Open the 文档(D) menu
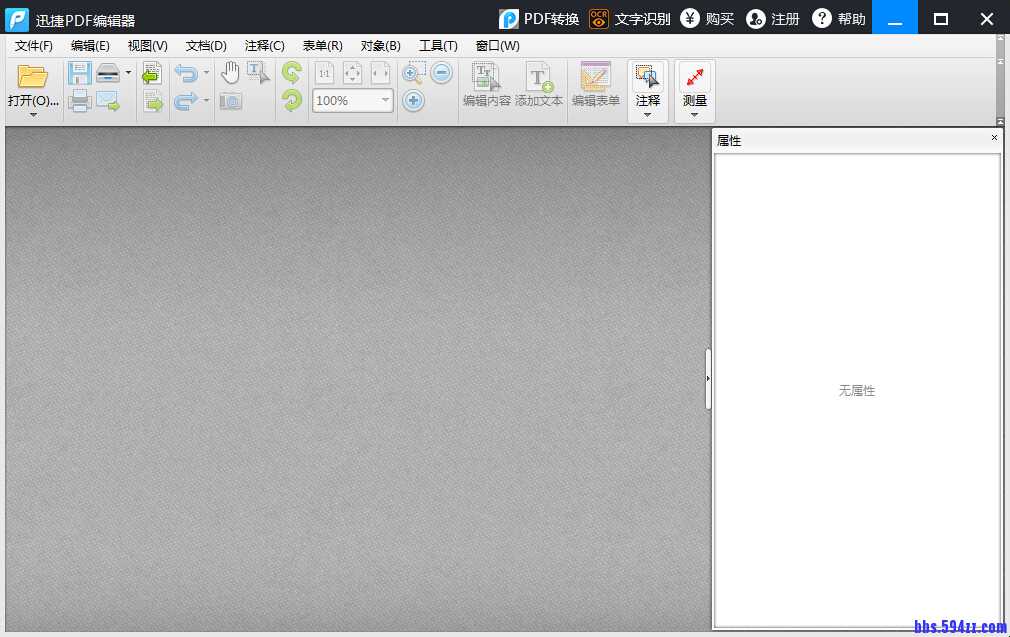The image size is (1010, 637). [x=206, y=46]
